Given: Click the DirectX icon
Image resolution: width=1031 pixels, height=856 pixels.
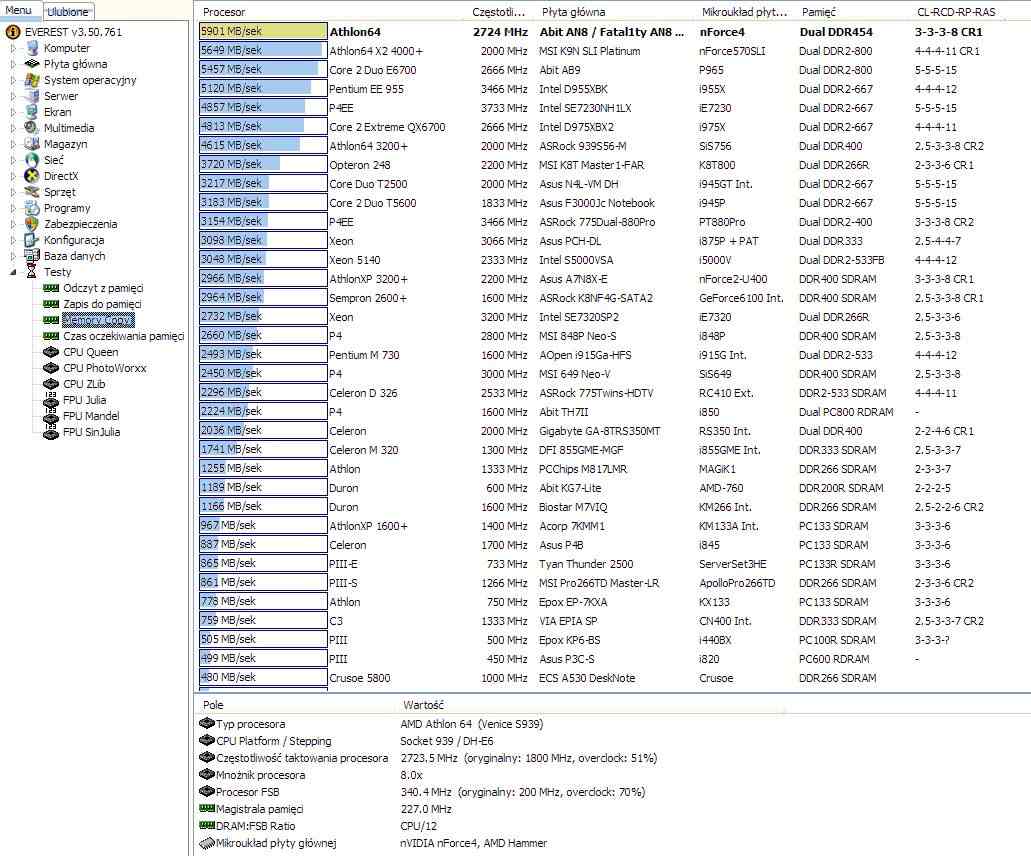Looking at the screenshot, I should pos(32,176).
